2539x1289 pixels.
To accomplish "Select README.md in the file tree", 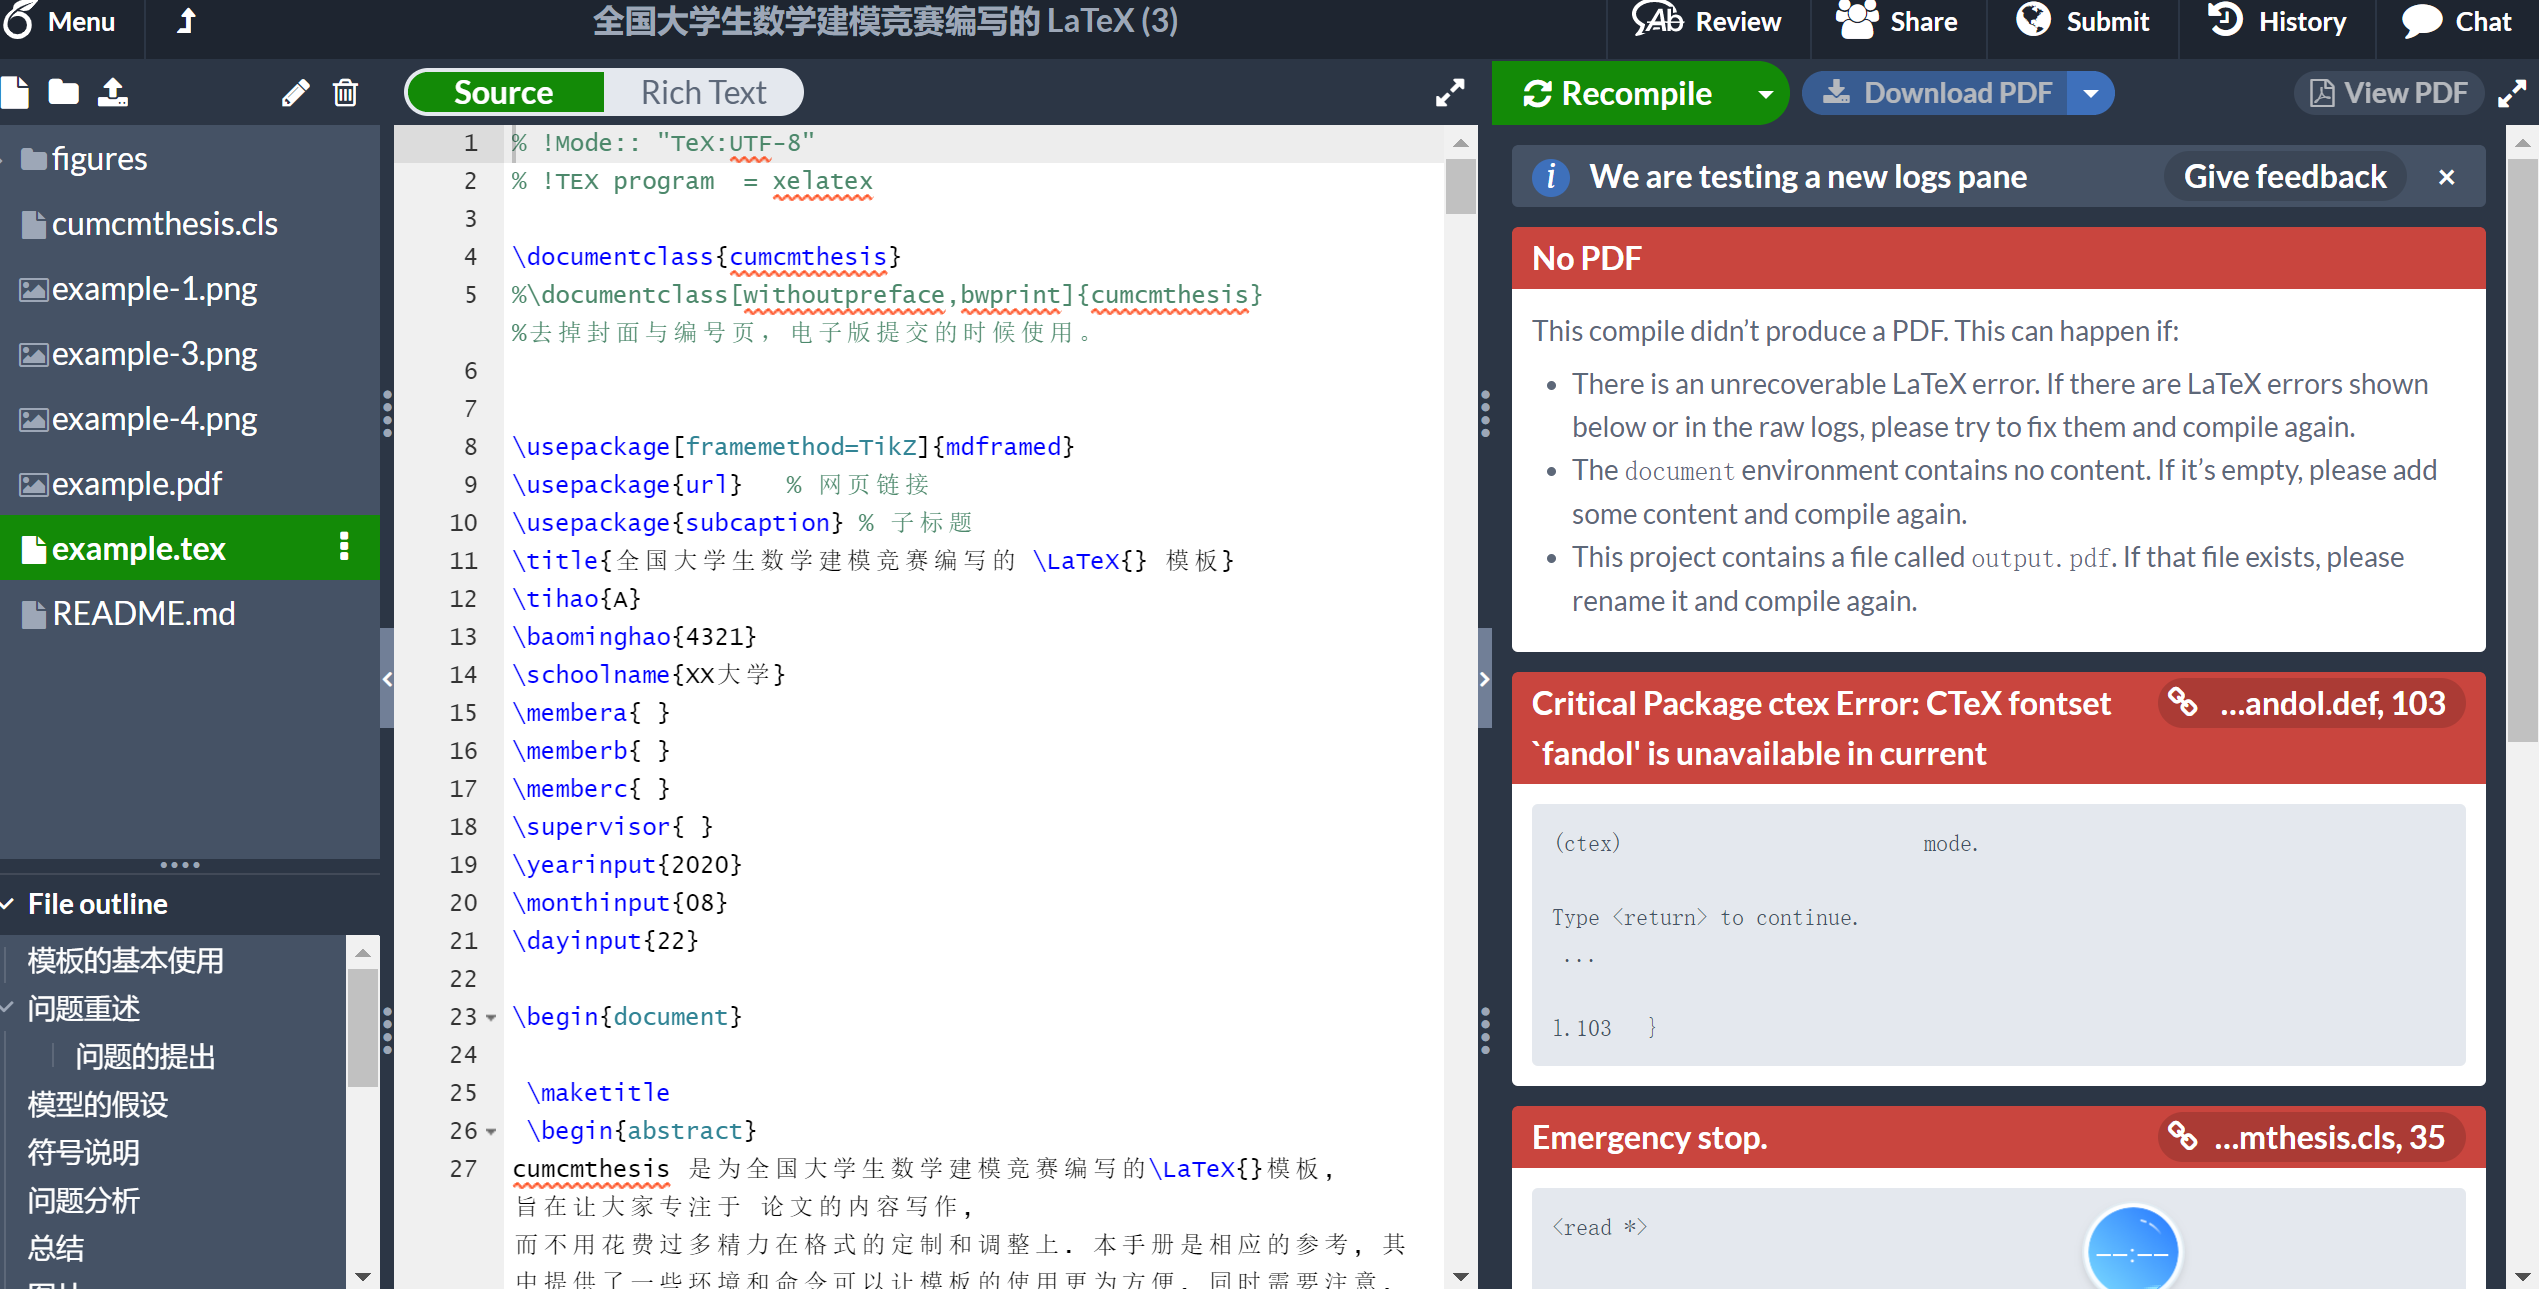I will [x=143, y=613].
